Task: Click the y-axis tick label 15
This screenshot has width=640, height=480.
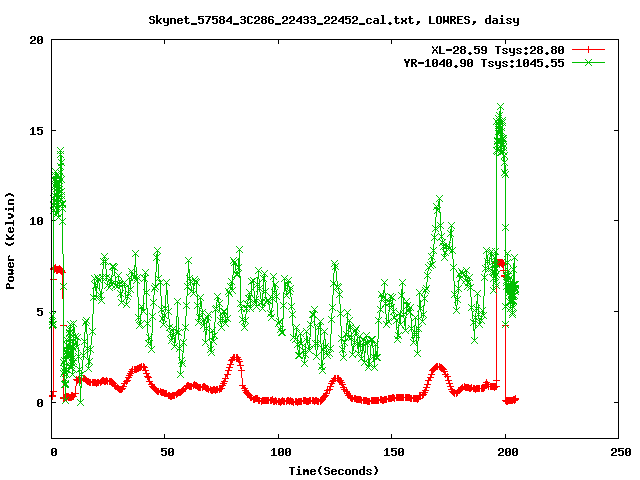Action: tap(36, 131)
